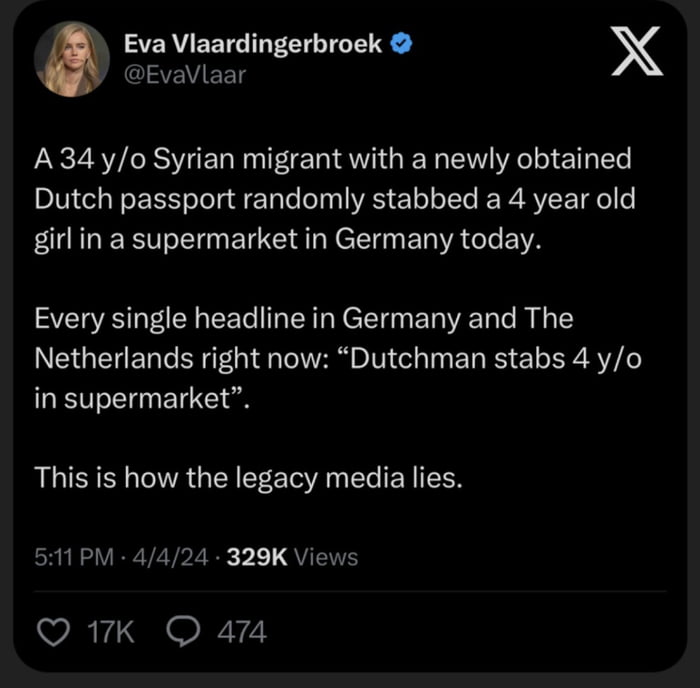Screen dimensions: 700x688
Task: Click the blue verified badge
Action: point(402,44)
